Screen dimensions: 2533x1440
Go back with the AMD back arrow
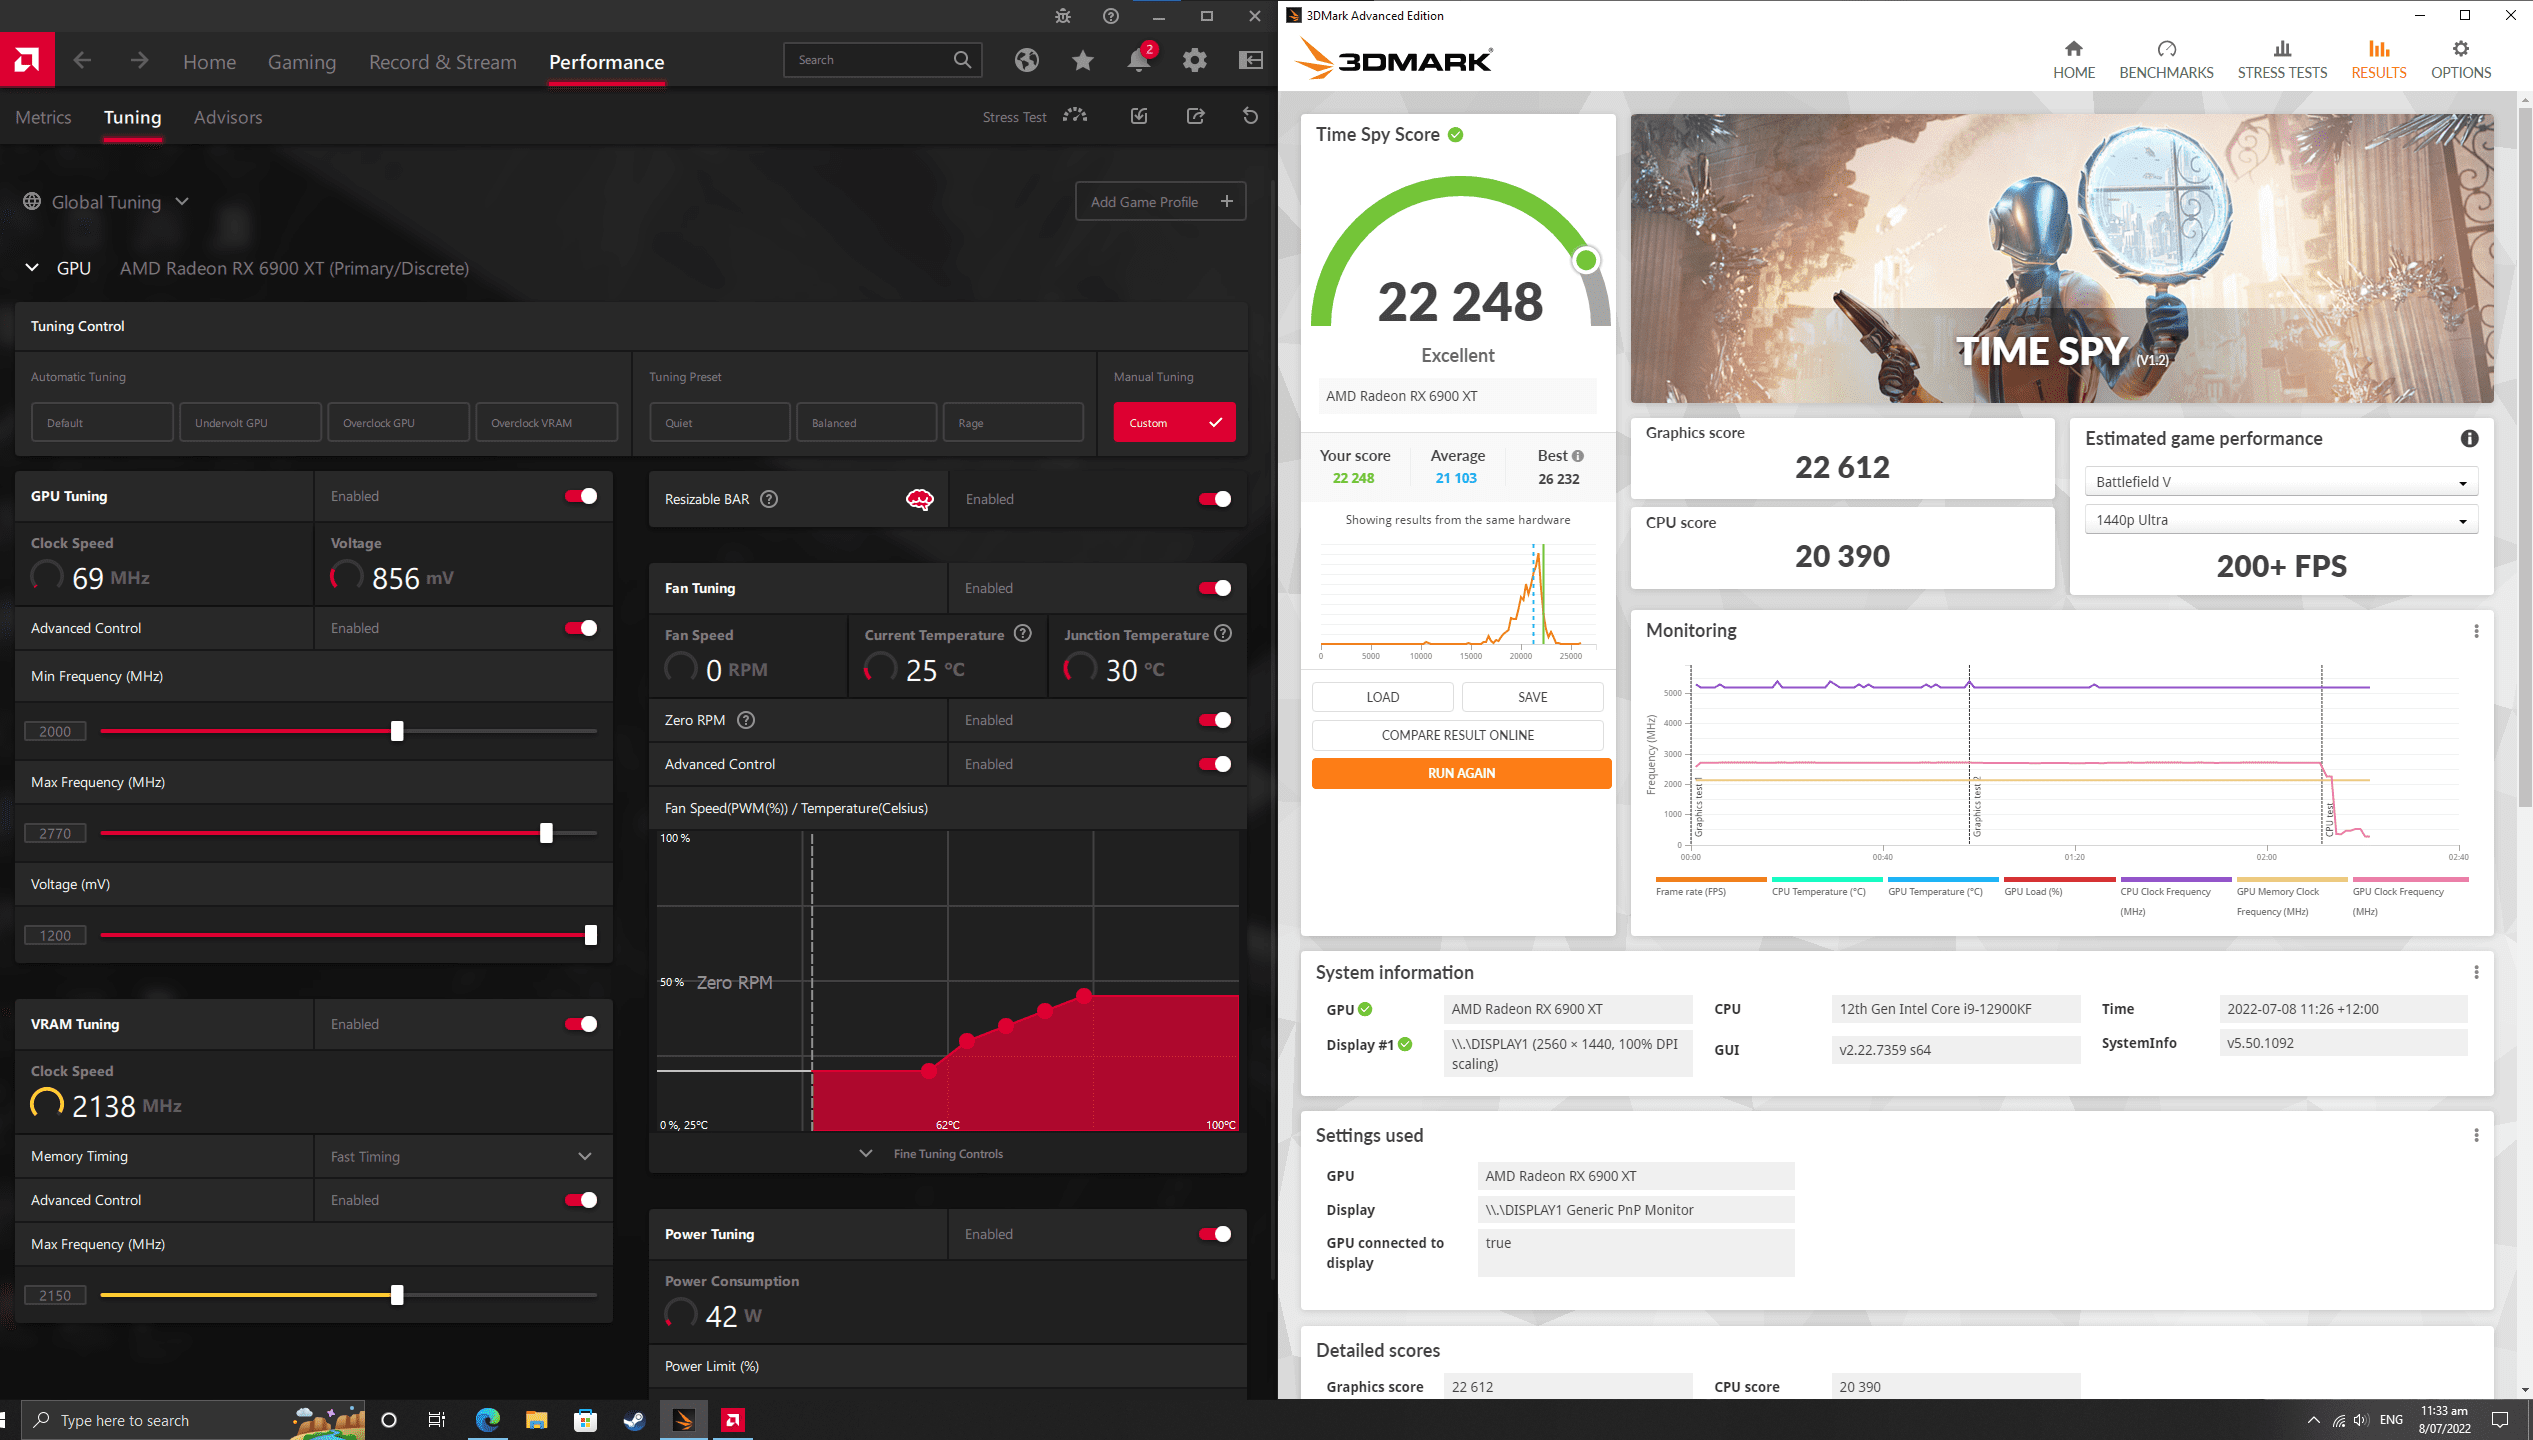pyautogui.click(x=82, y=61)
